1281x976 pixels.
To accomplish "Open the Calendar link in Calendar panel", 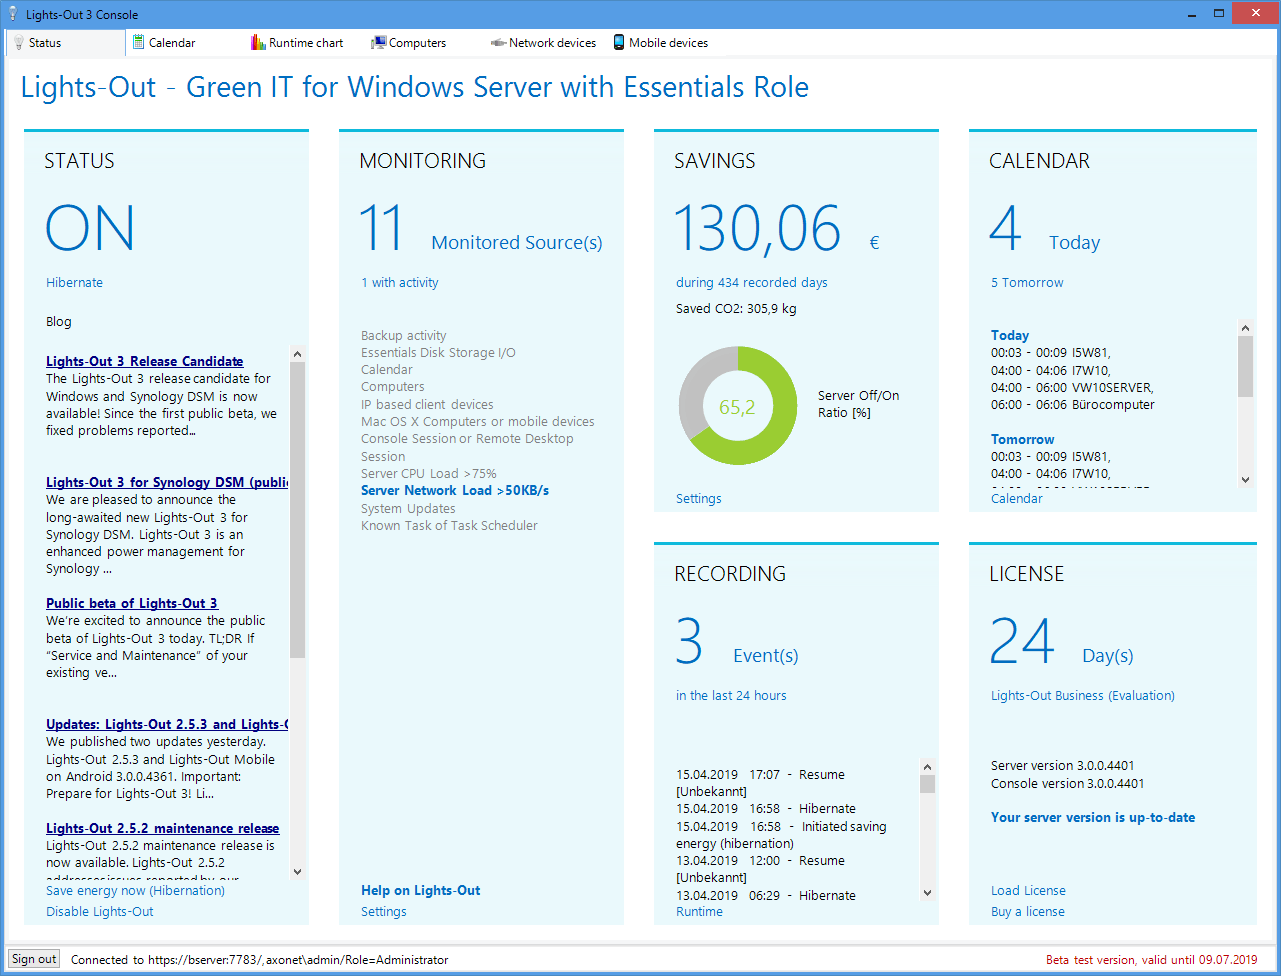I will coord(1017,498).
